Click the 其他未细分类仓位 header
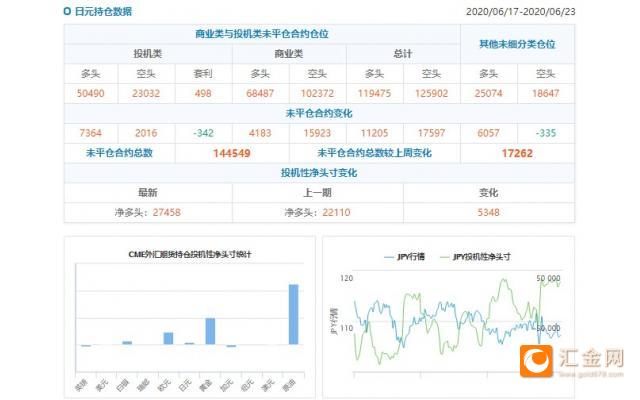This screenshot has height=400, width=640. click(517, 44)
